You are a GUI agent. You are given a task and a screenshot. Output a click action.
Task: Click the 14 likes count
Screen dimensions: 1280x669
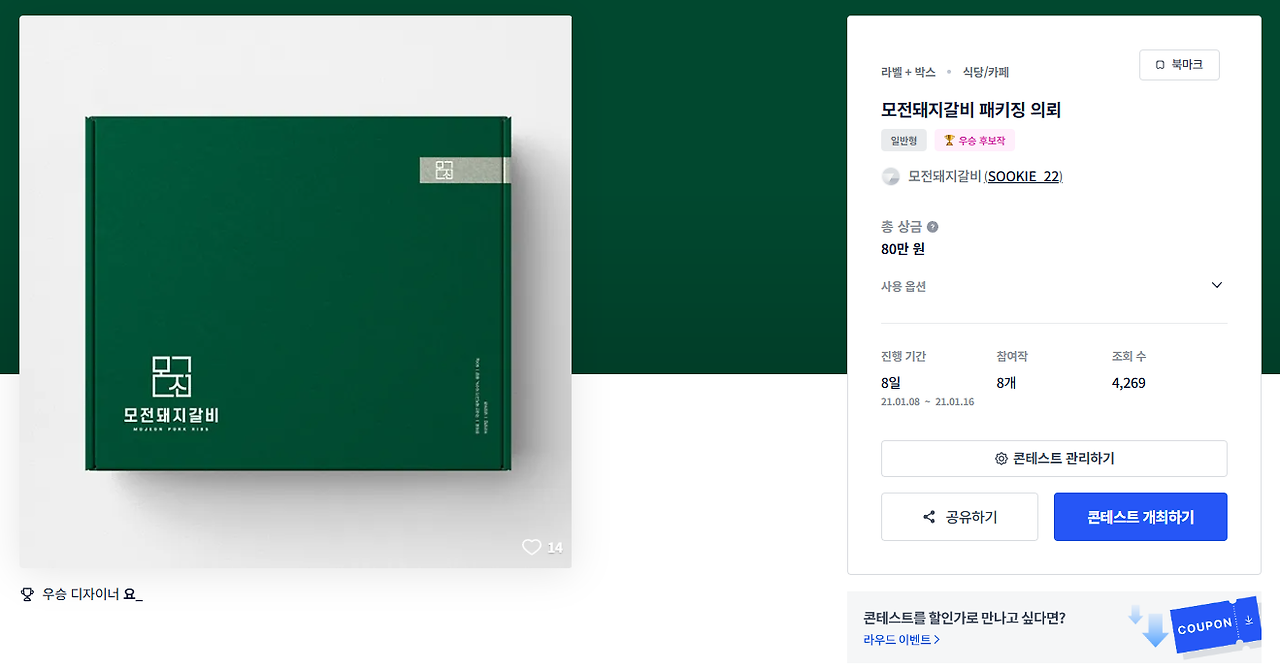coord(555,548)
